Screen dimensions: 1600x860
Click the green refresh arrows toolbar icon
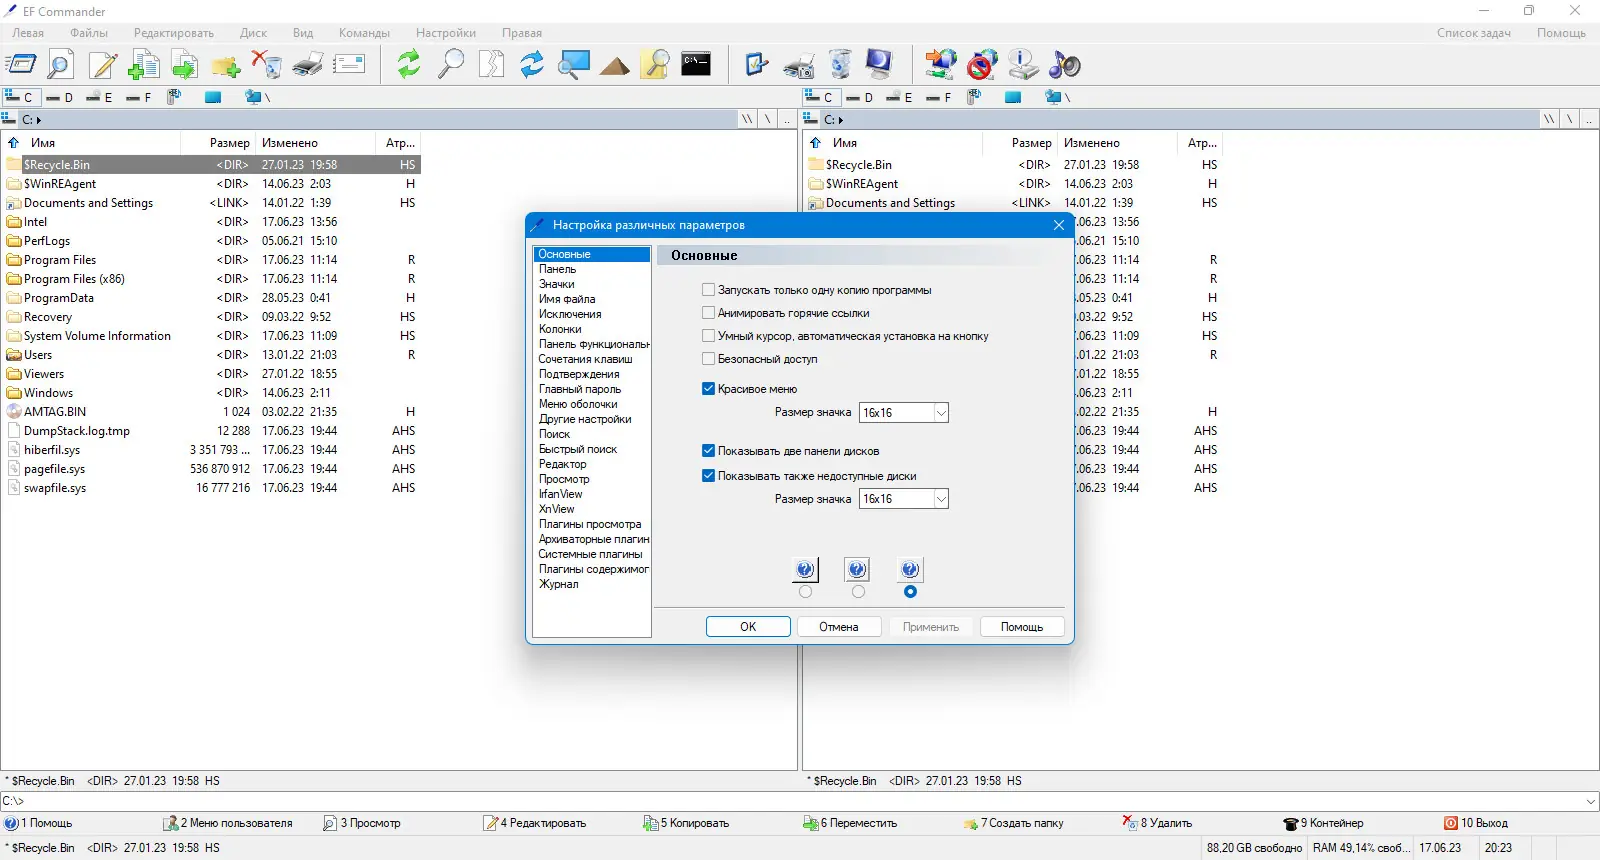pos(409,65)
